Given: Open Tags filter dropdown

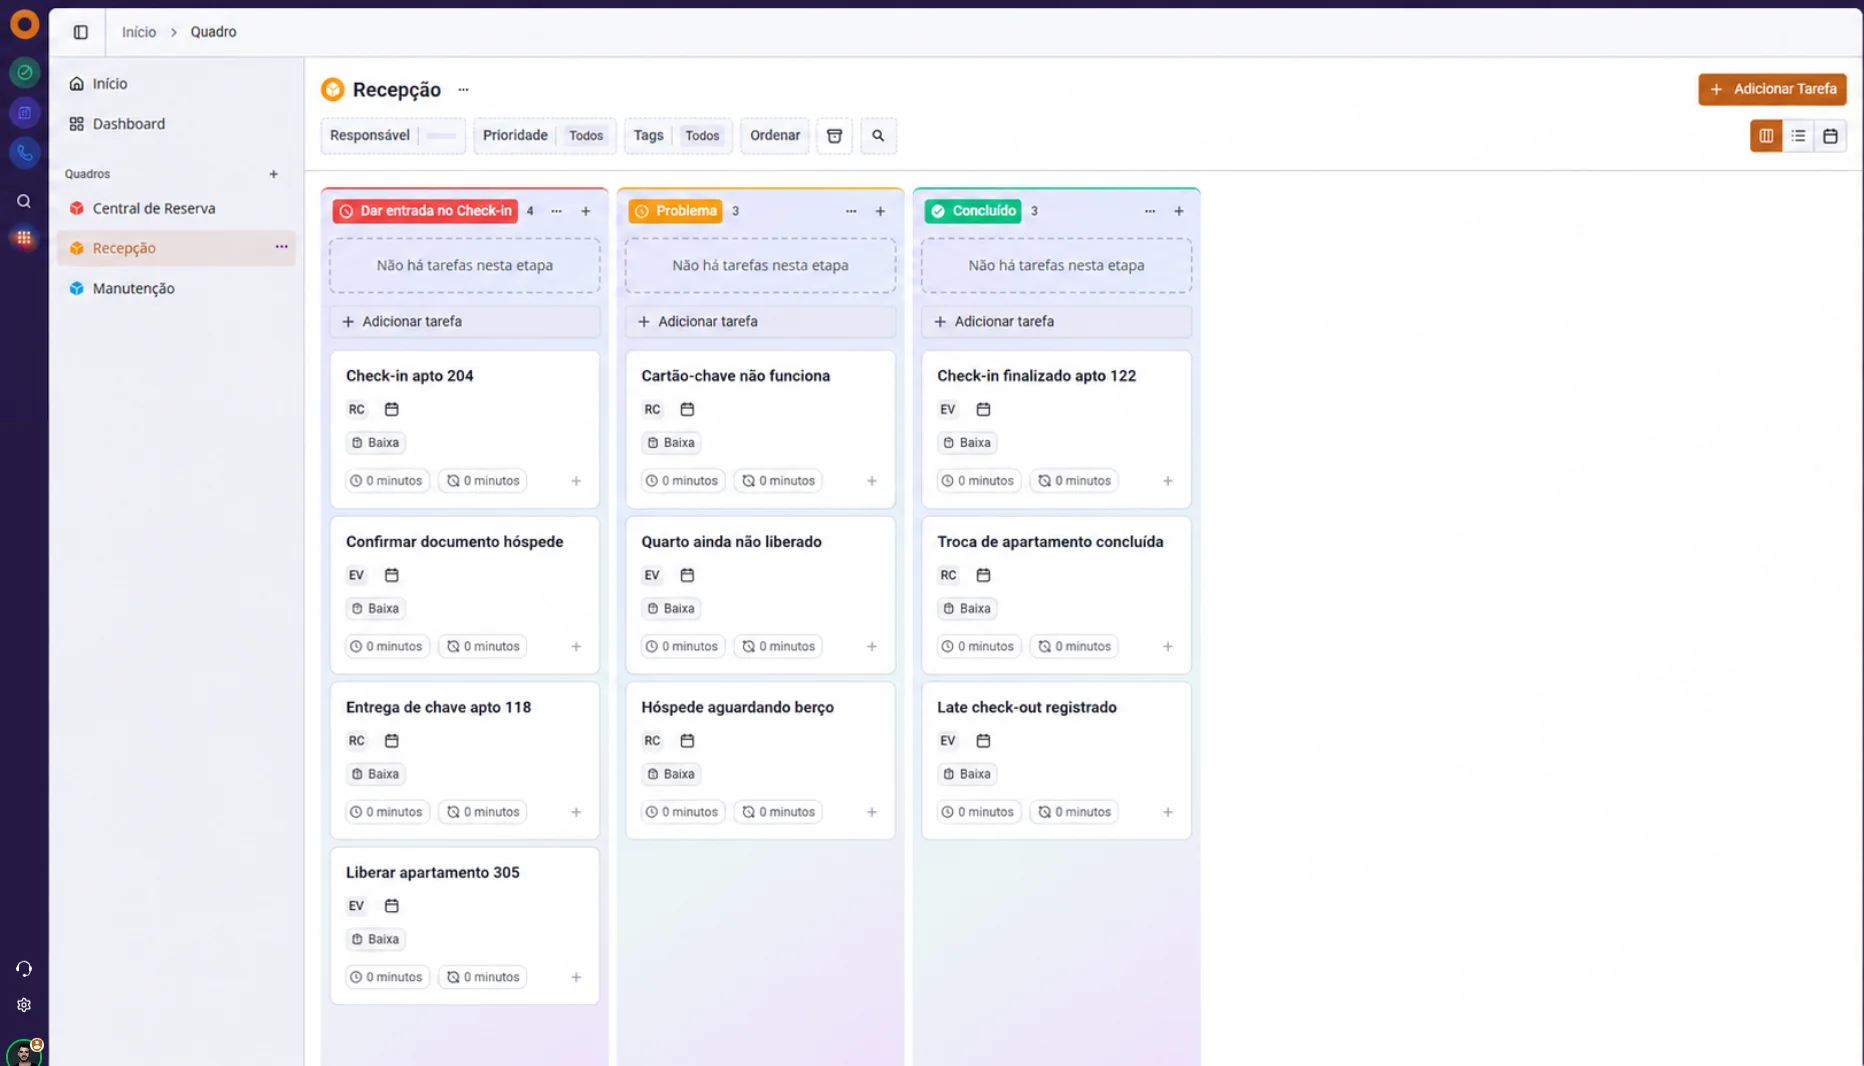Looking at the screenshot, I should pos(678,136).
